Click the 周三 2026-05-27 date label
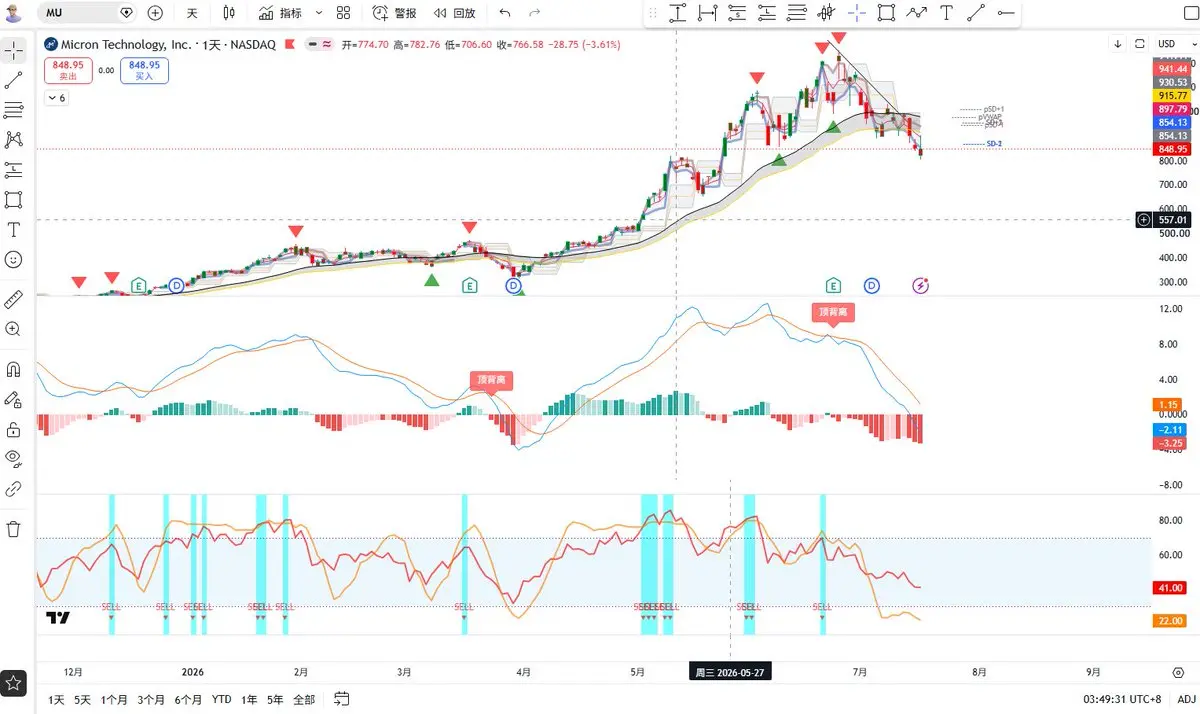 [x=730, y=672]
